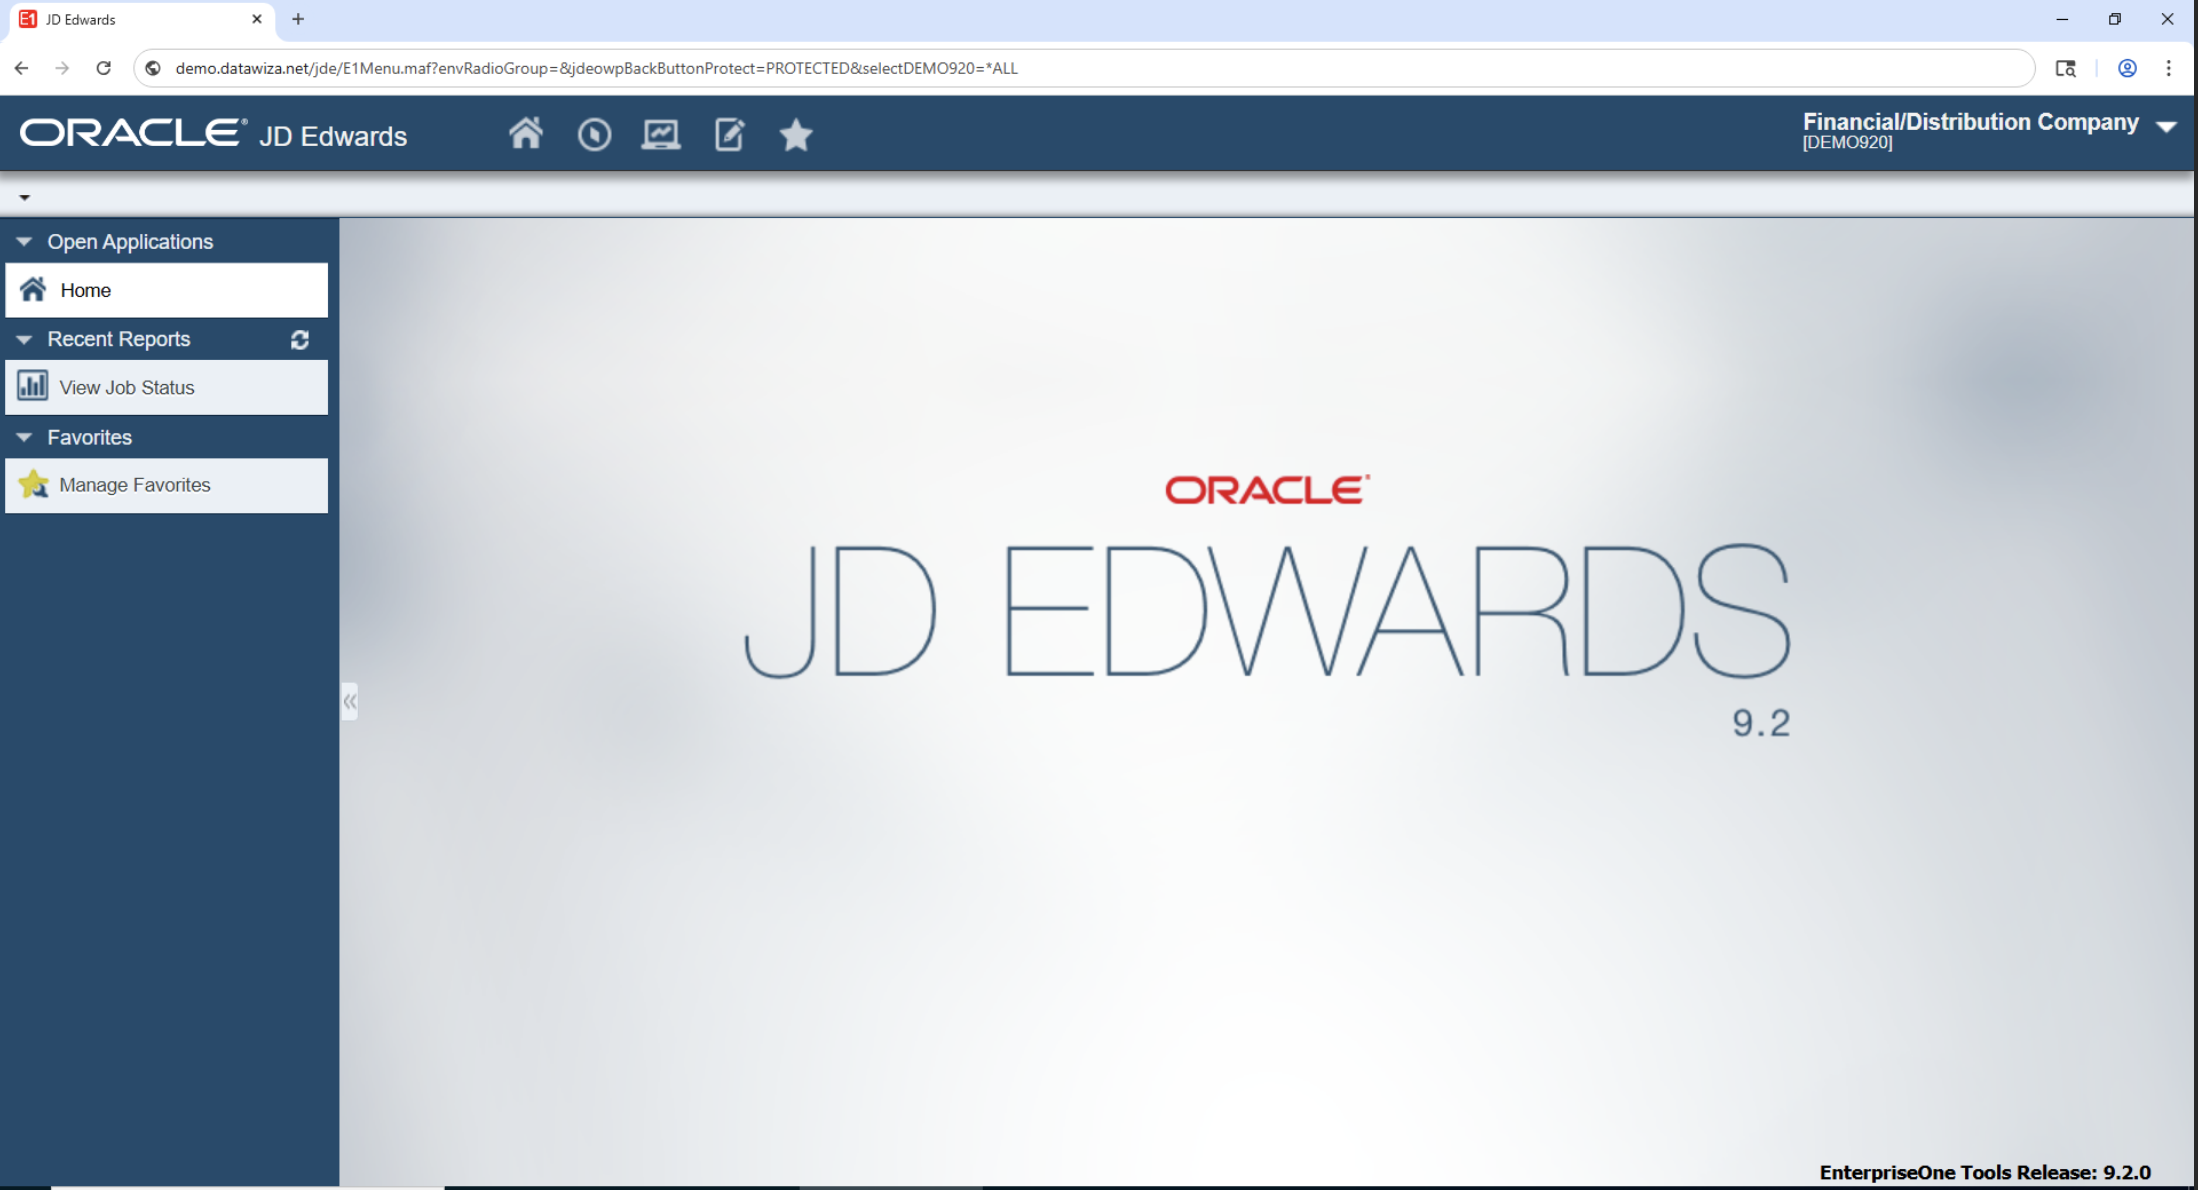Collapse the Favorites section
Screen dimensions: 2198x1190
click(24, 437)
